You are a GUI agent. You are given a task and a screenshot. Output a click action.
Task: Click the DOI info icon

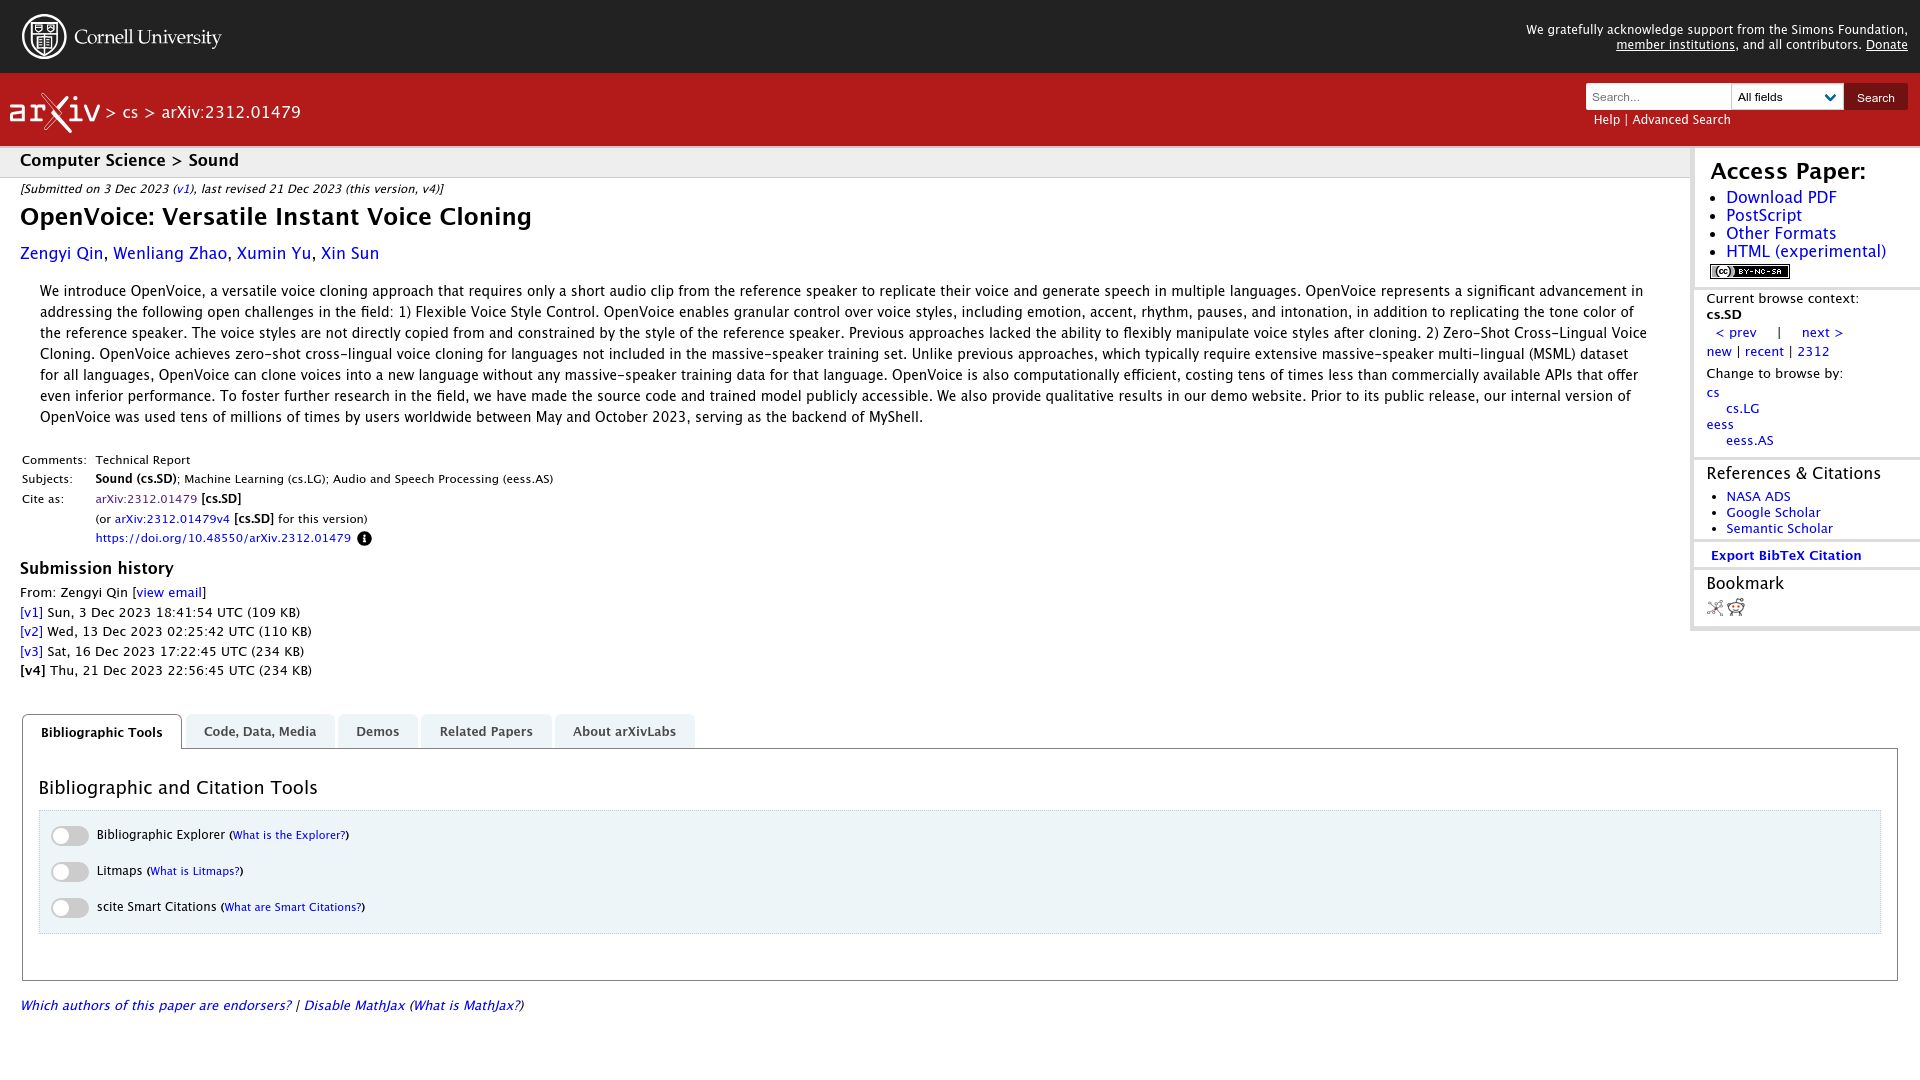pos(364,539)
